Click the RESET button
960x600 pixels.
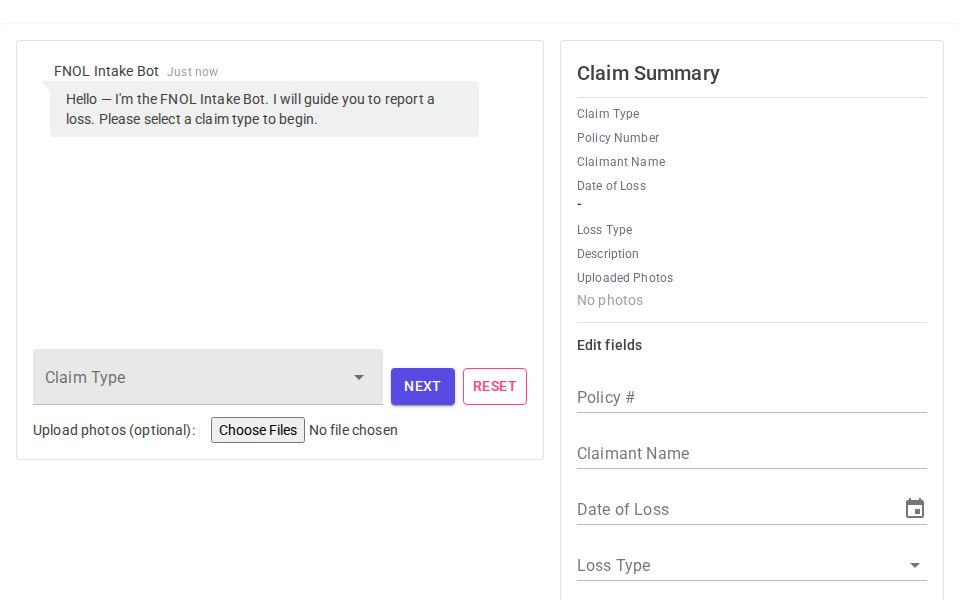[x=494, y=386]
